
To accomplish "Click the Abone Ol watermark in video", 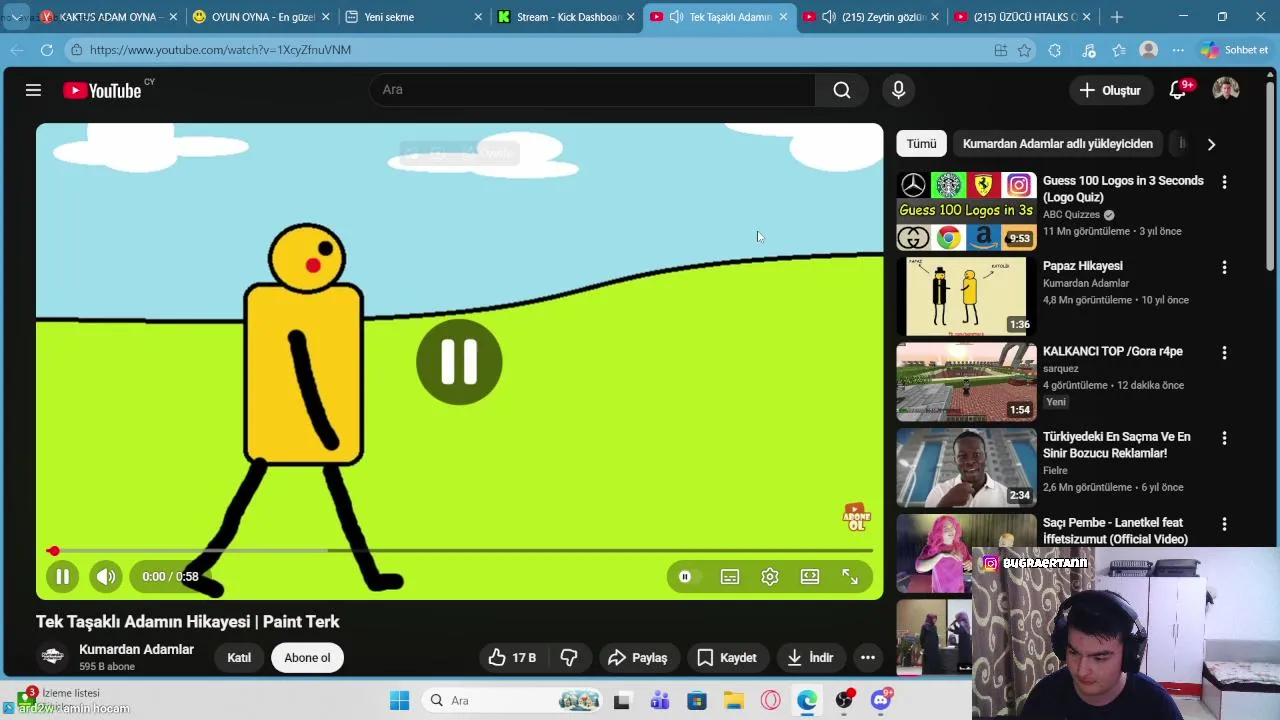I will (856, 517).
